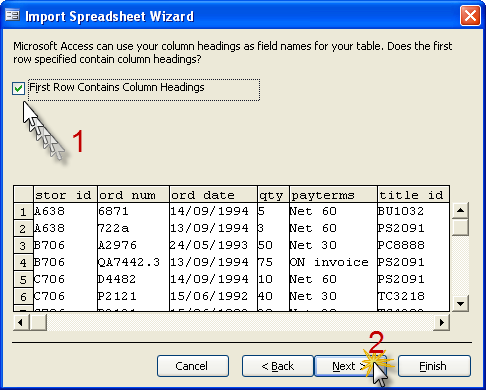This screenshot has height=390, width=486.
Task: Select the qty column header
Action: pyautogui.click(x=273, y=194)
